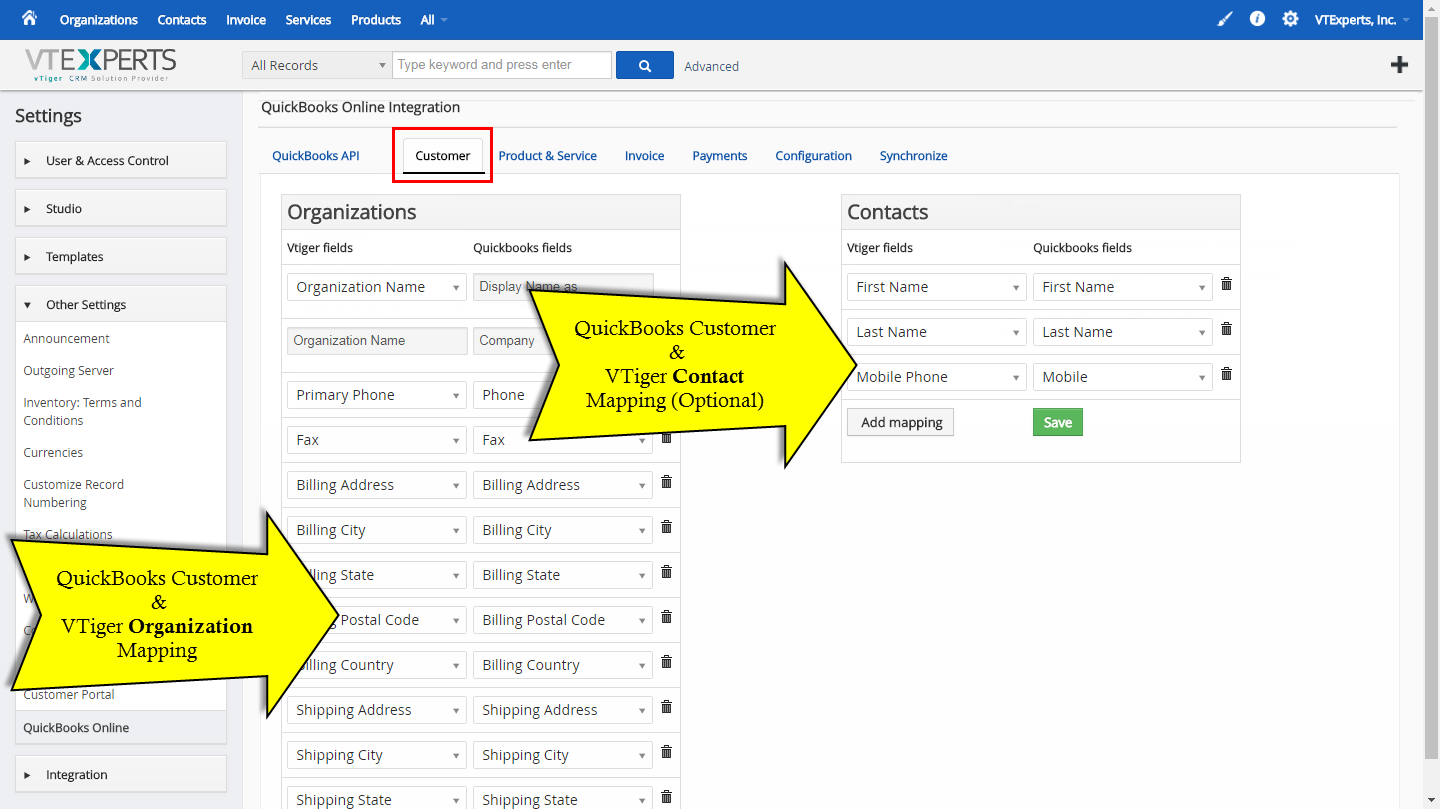Open the contacts Quickbooks Last Name dropdown
This screenshot has height=809, width=1440.
(x=1123, y=332)
